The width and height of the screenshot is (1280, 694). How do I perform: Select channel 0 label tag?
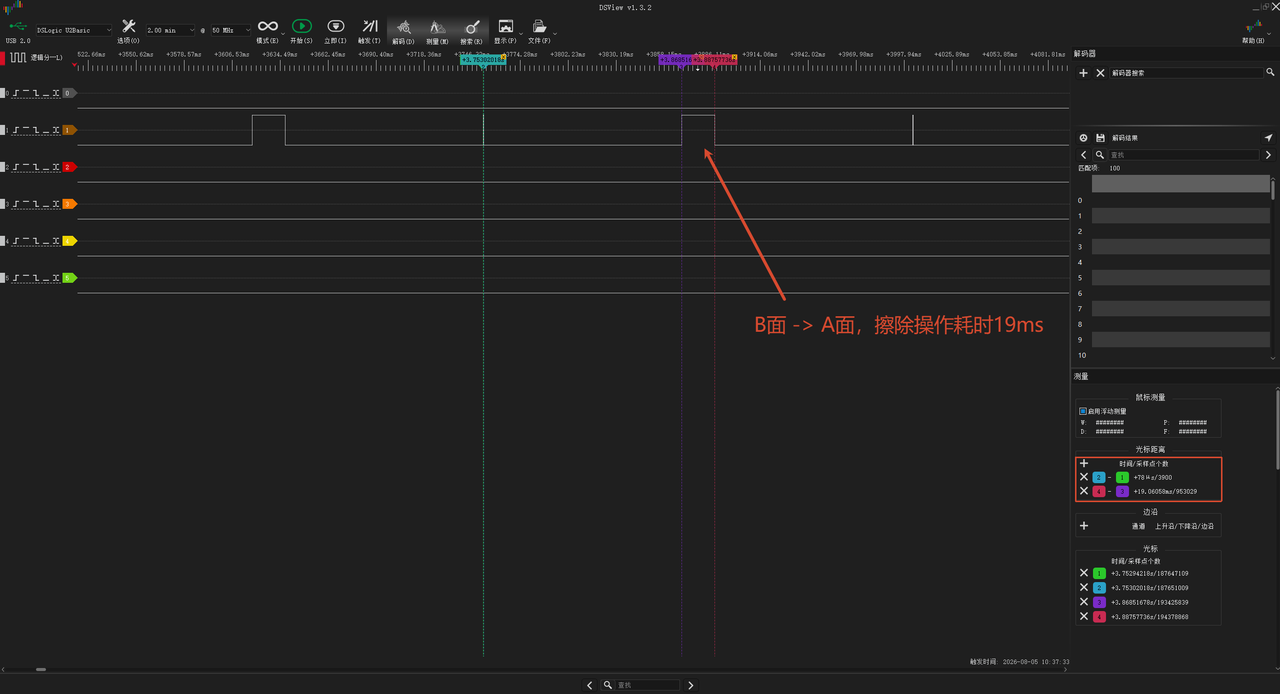pyautogui.click(x=69, y=93)
